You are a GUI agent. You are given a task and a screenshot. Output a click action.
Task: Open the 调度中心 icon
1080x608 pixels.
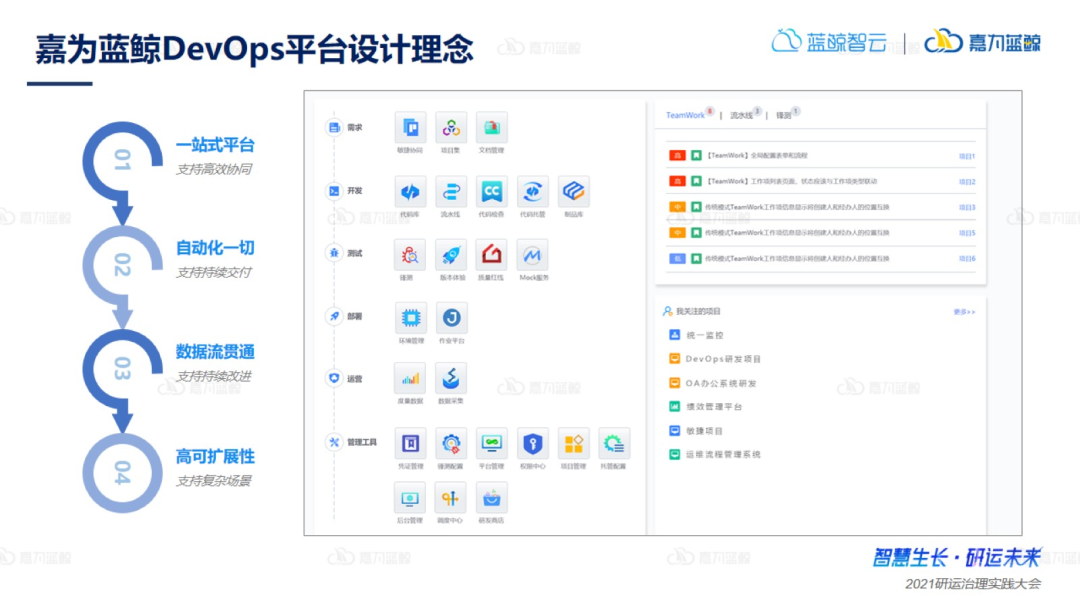pyautogui.click(x=450, y=498)
